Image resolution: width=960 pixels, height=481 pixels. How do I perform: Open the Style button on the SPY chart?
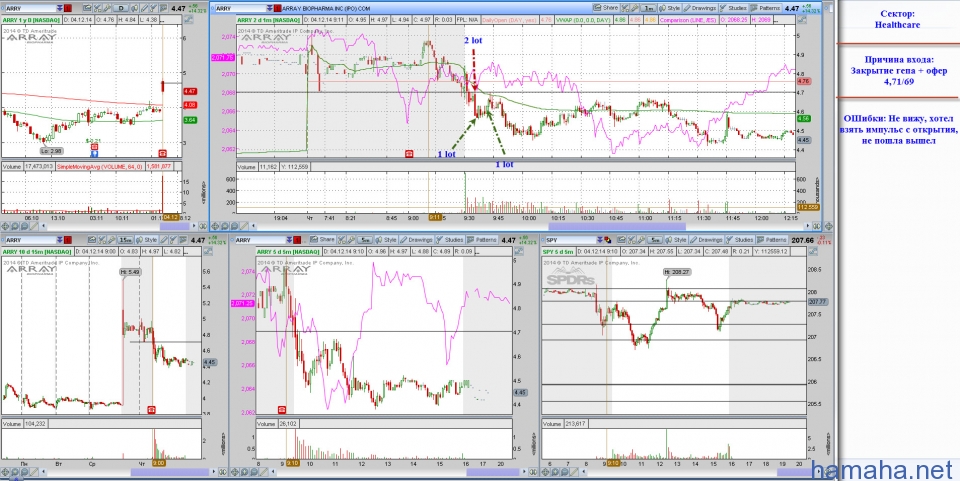click(676, 239)
